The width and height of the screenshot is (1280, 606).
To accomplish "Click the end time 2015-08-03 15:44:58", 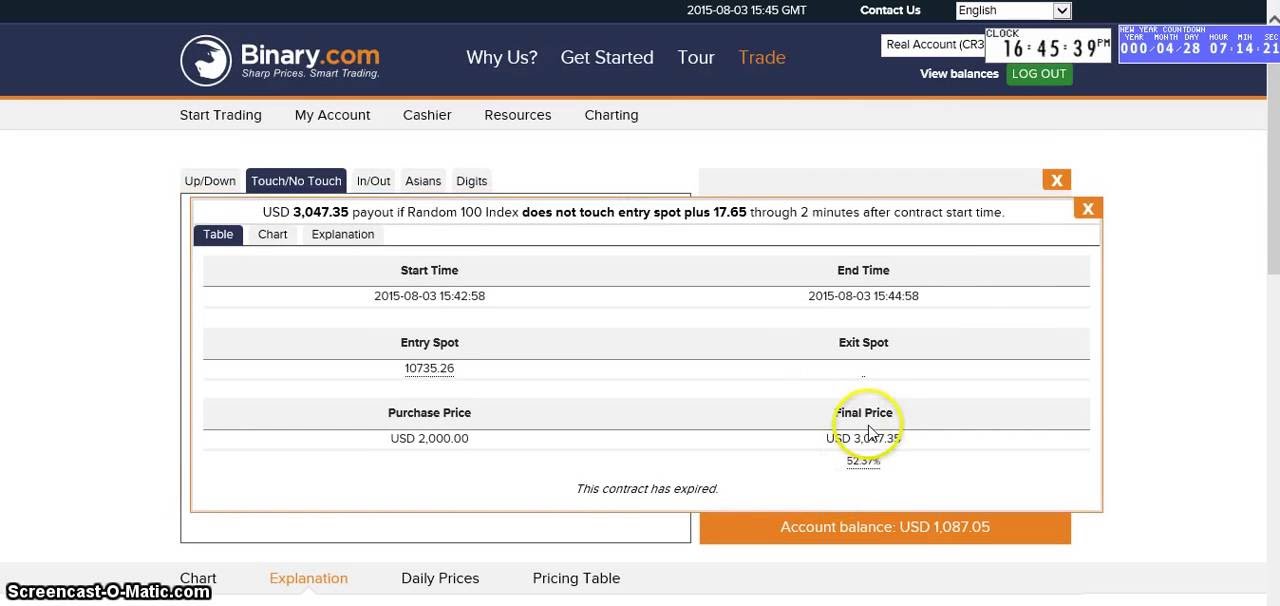I will 863,296.
